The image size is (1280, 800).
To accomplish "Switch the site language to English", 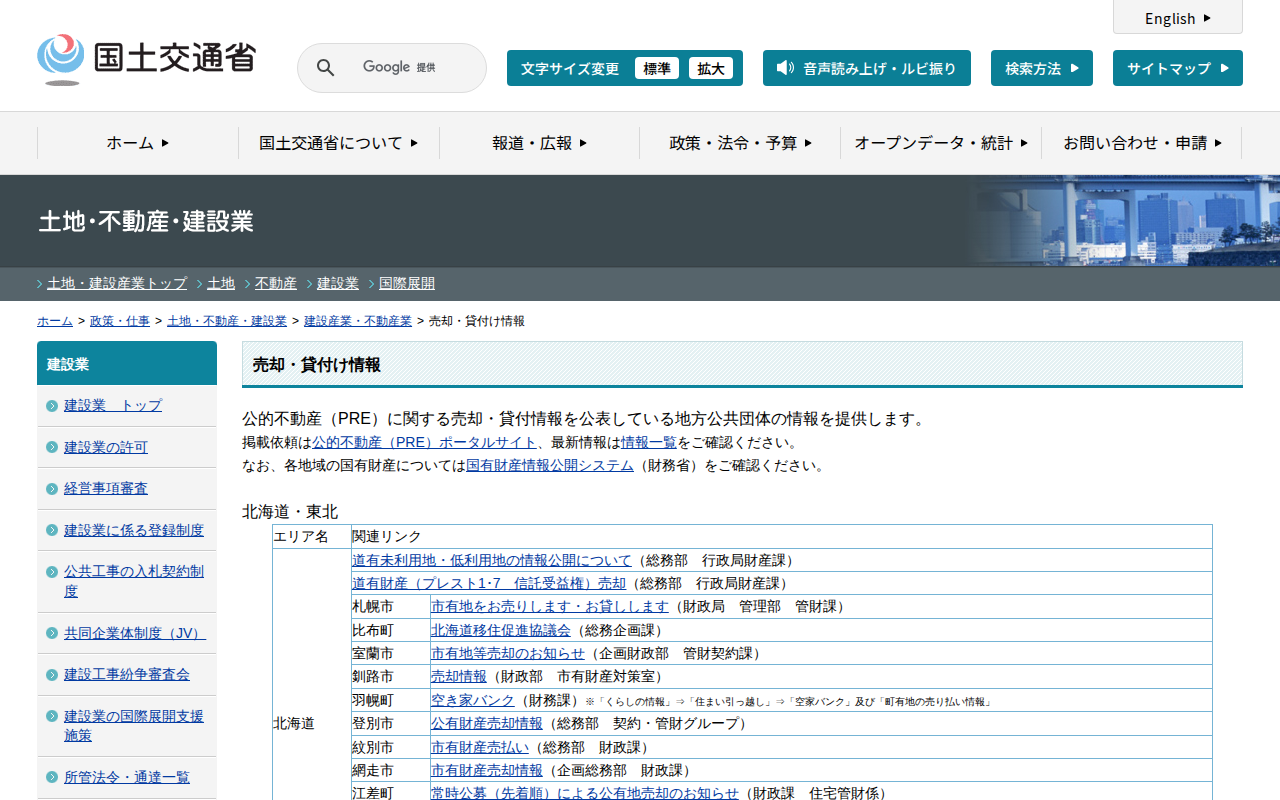I will (x=1177, y=18).
